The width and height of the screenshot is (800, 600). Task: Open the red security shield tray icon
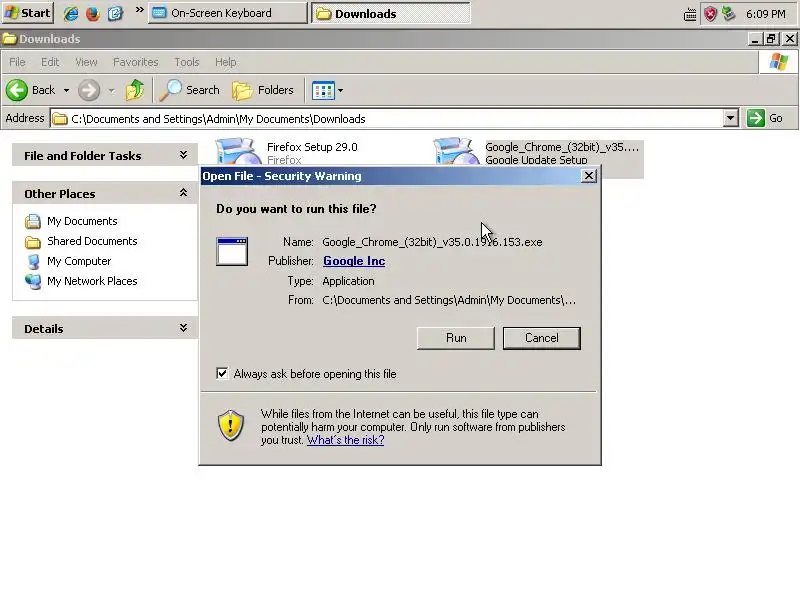tap(710, 14)
